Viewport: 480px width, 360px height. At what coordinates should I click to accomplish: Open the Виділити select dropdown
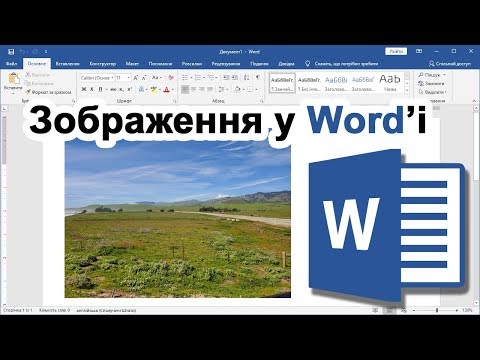point(432,92)
